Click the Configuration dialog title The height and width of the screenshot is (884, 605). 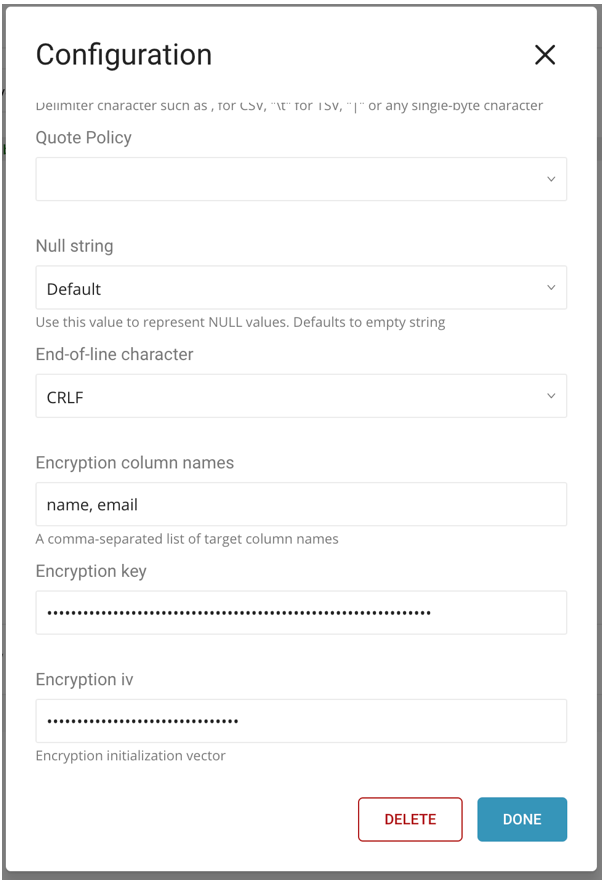124,55
